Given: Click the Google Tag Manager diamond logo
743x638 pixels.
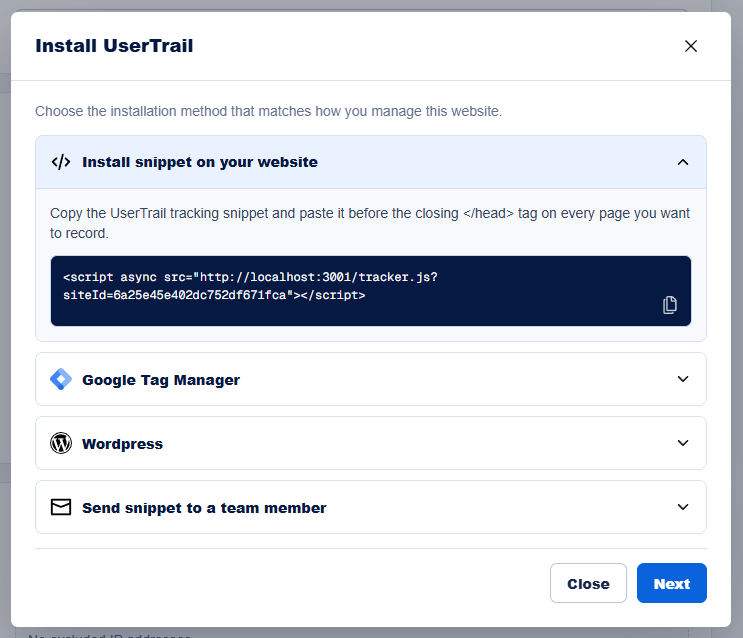Looking at the screenshot, I should 61,379.
